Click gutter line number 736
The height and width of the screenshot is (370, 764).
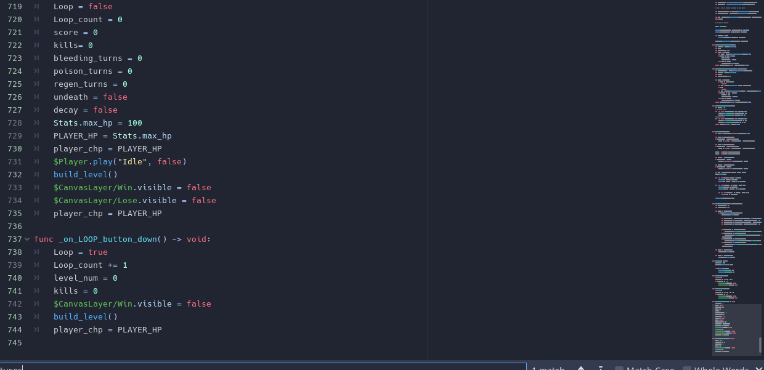(x=14, y=226)
